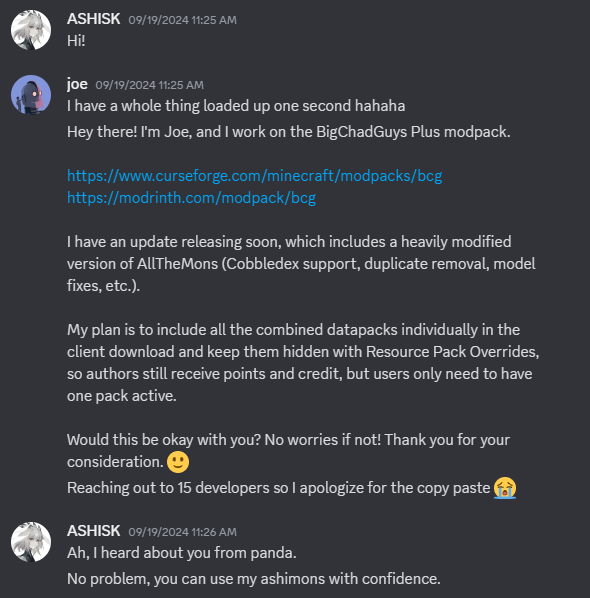Click the 'Hi!' message text

pos(76,41)
